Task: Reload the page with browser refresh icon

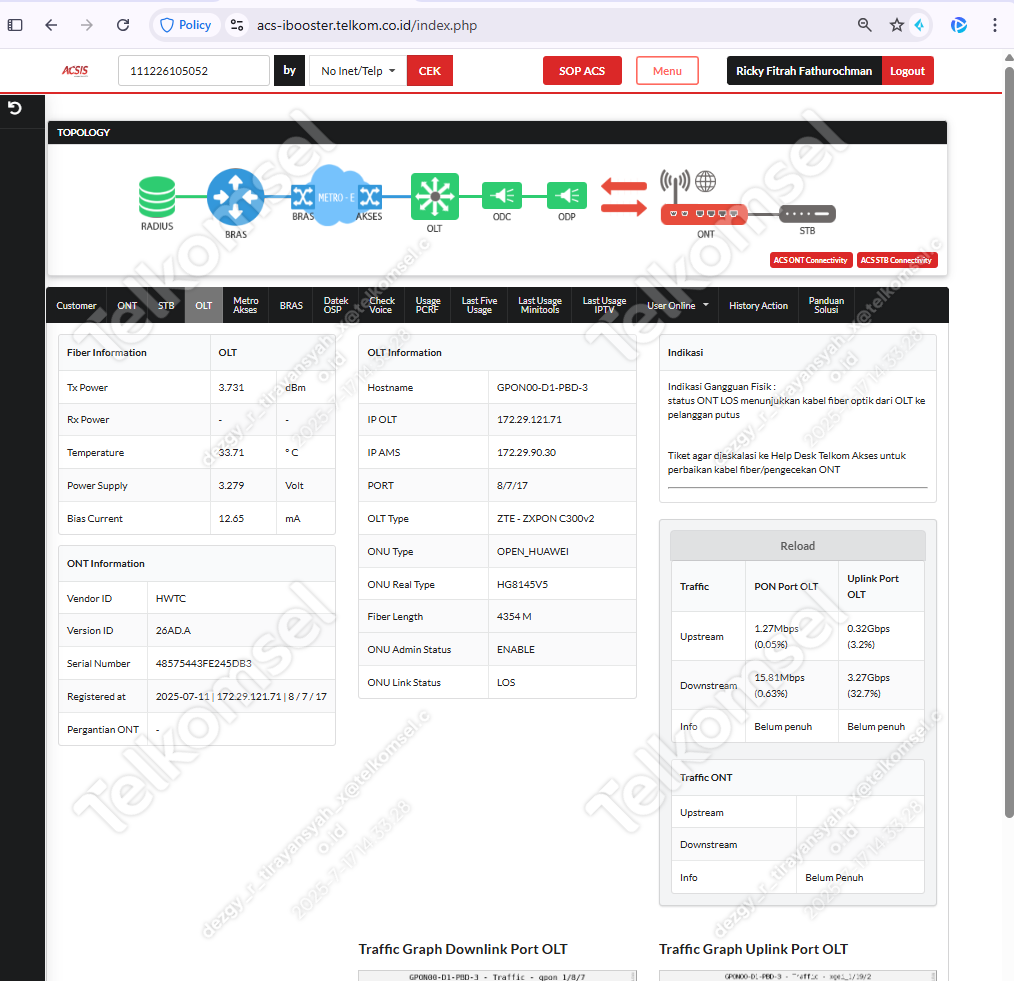Action: [123, 25]
